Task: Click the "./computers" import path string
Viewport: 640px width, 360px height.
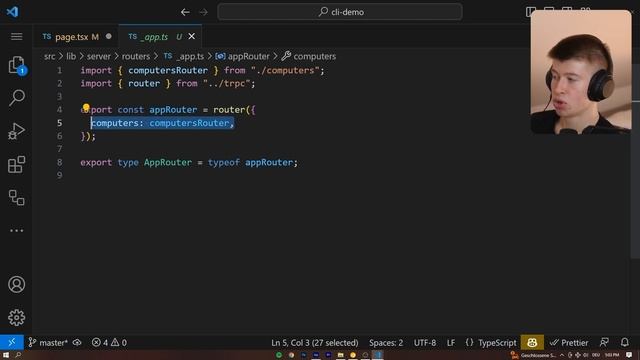Action: click(285, 70)
